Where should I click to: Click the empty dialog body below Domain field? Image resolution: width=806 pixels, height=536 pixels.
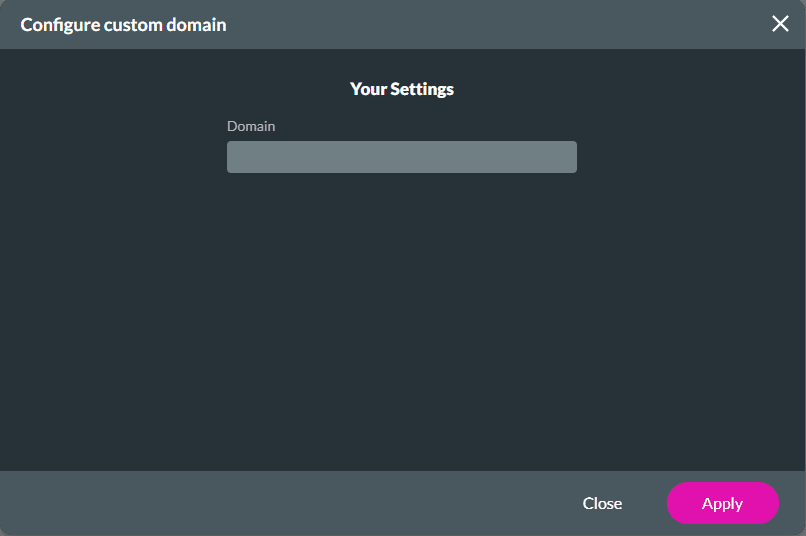[402, 320]
